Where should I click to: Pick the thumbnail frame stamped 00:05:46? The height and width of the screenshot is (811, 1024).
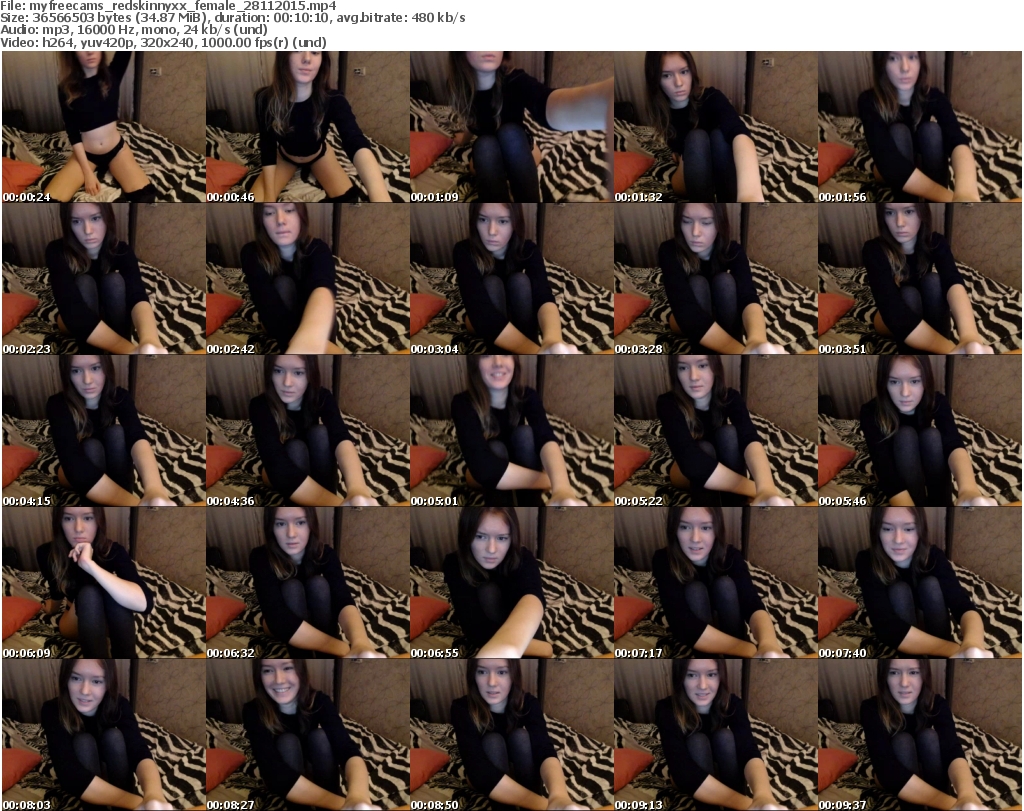click(x=920, y=431)
